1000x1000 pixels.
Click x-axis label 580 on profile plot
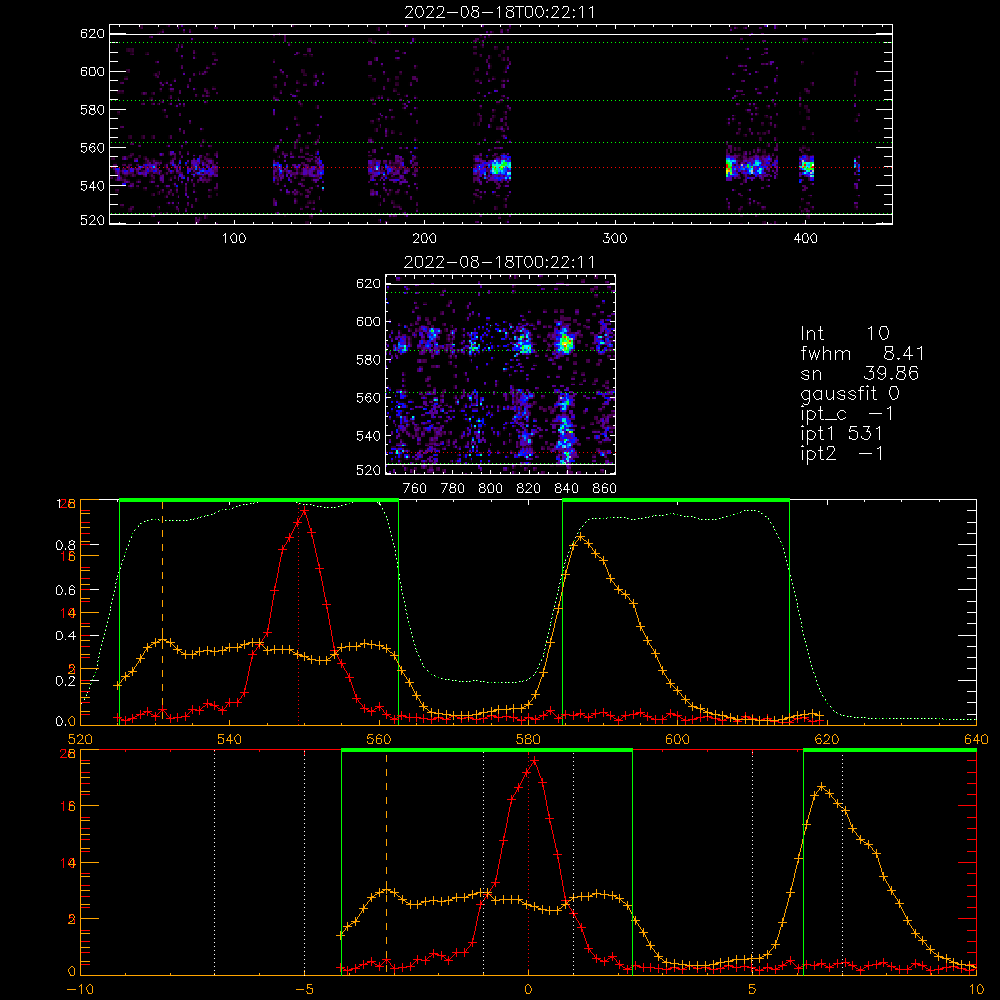(528, 740)
